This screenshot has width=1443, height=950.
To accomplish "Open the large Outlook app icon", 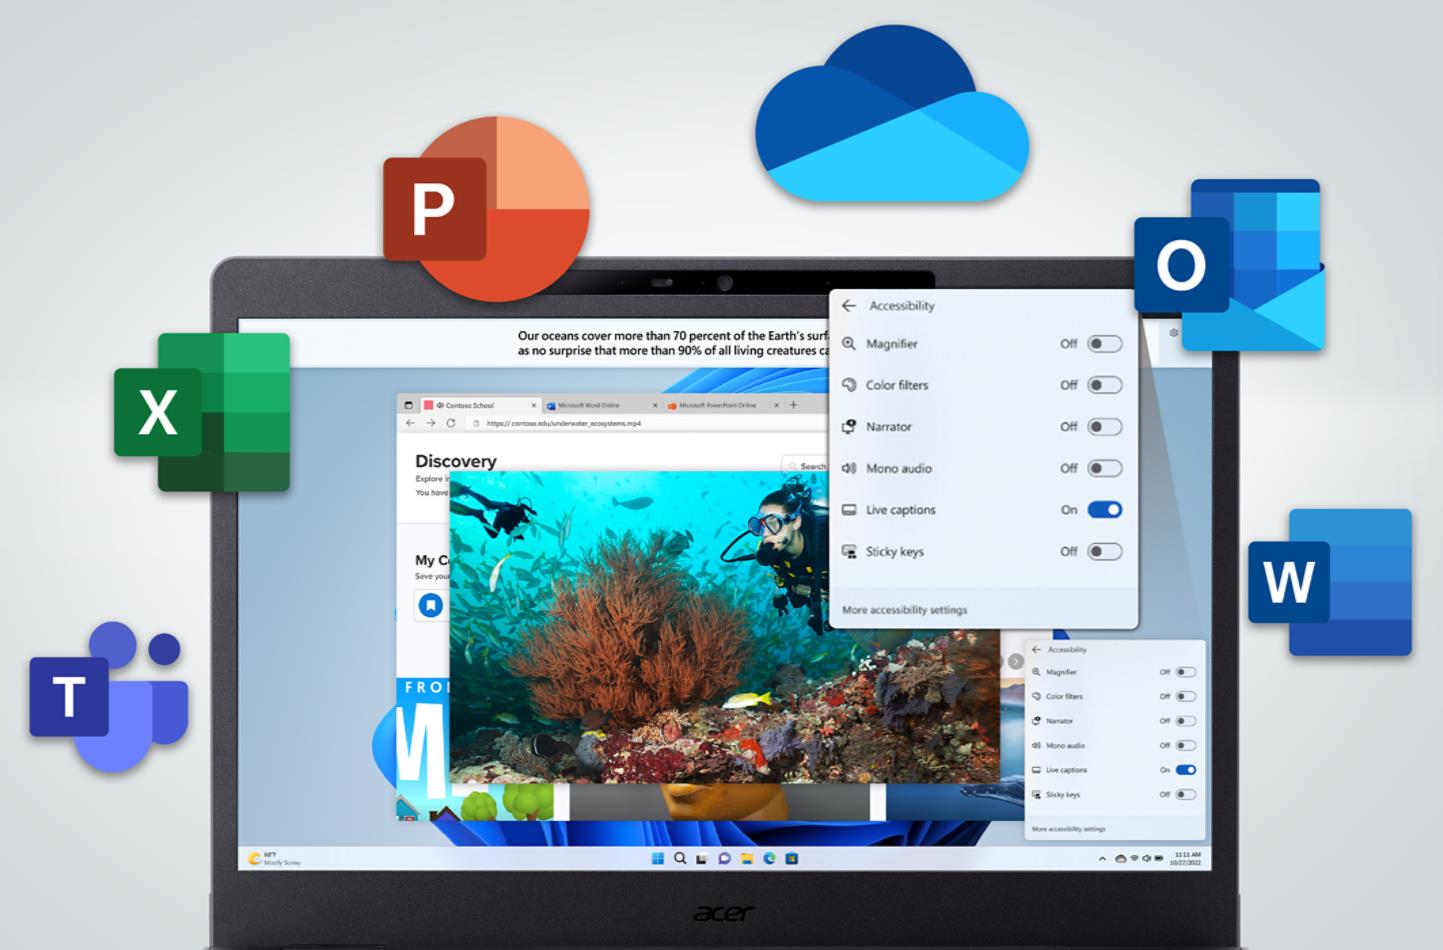I will 1230,266.
